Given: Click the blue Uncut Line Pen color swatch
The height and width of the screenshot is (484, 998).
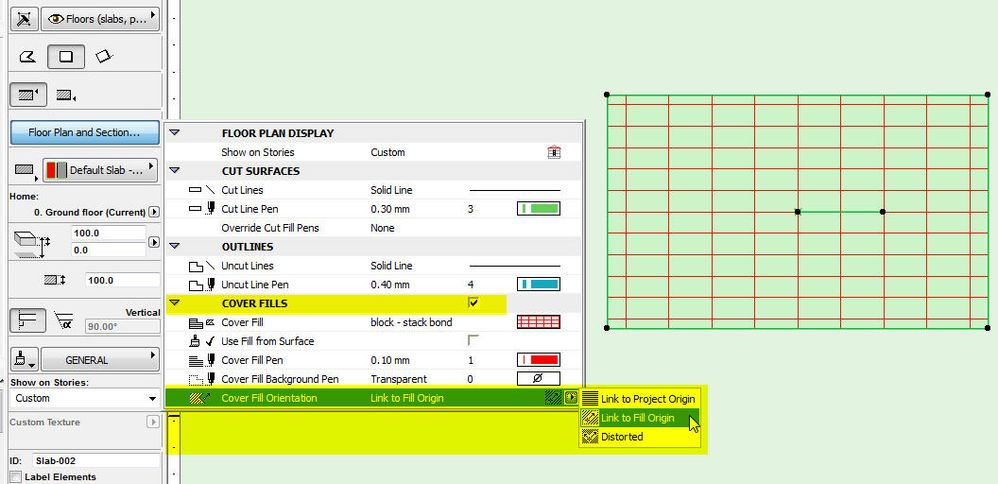Looking at the screenshot, I should click(x=538, y=284).
